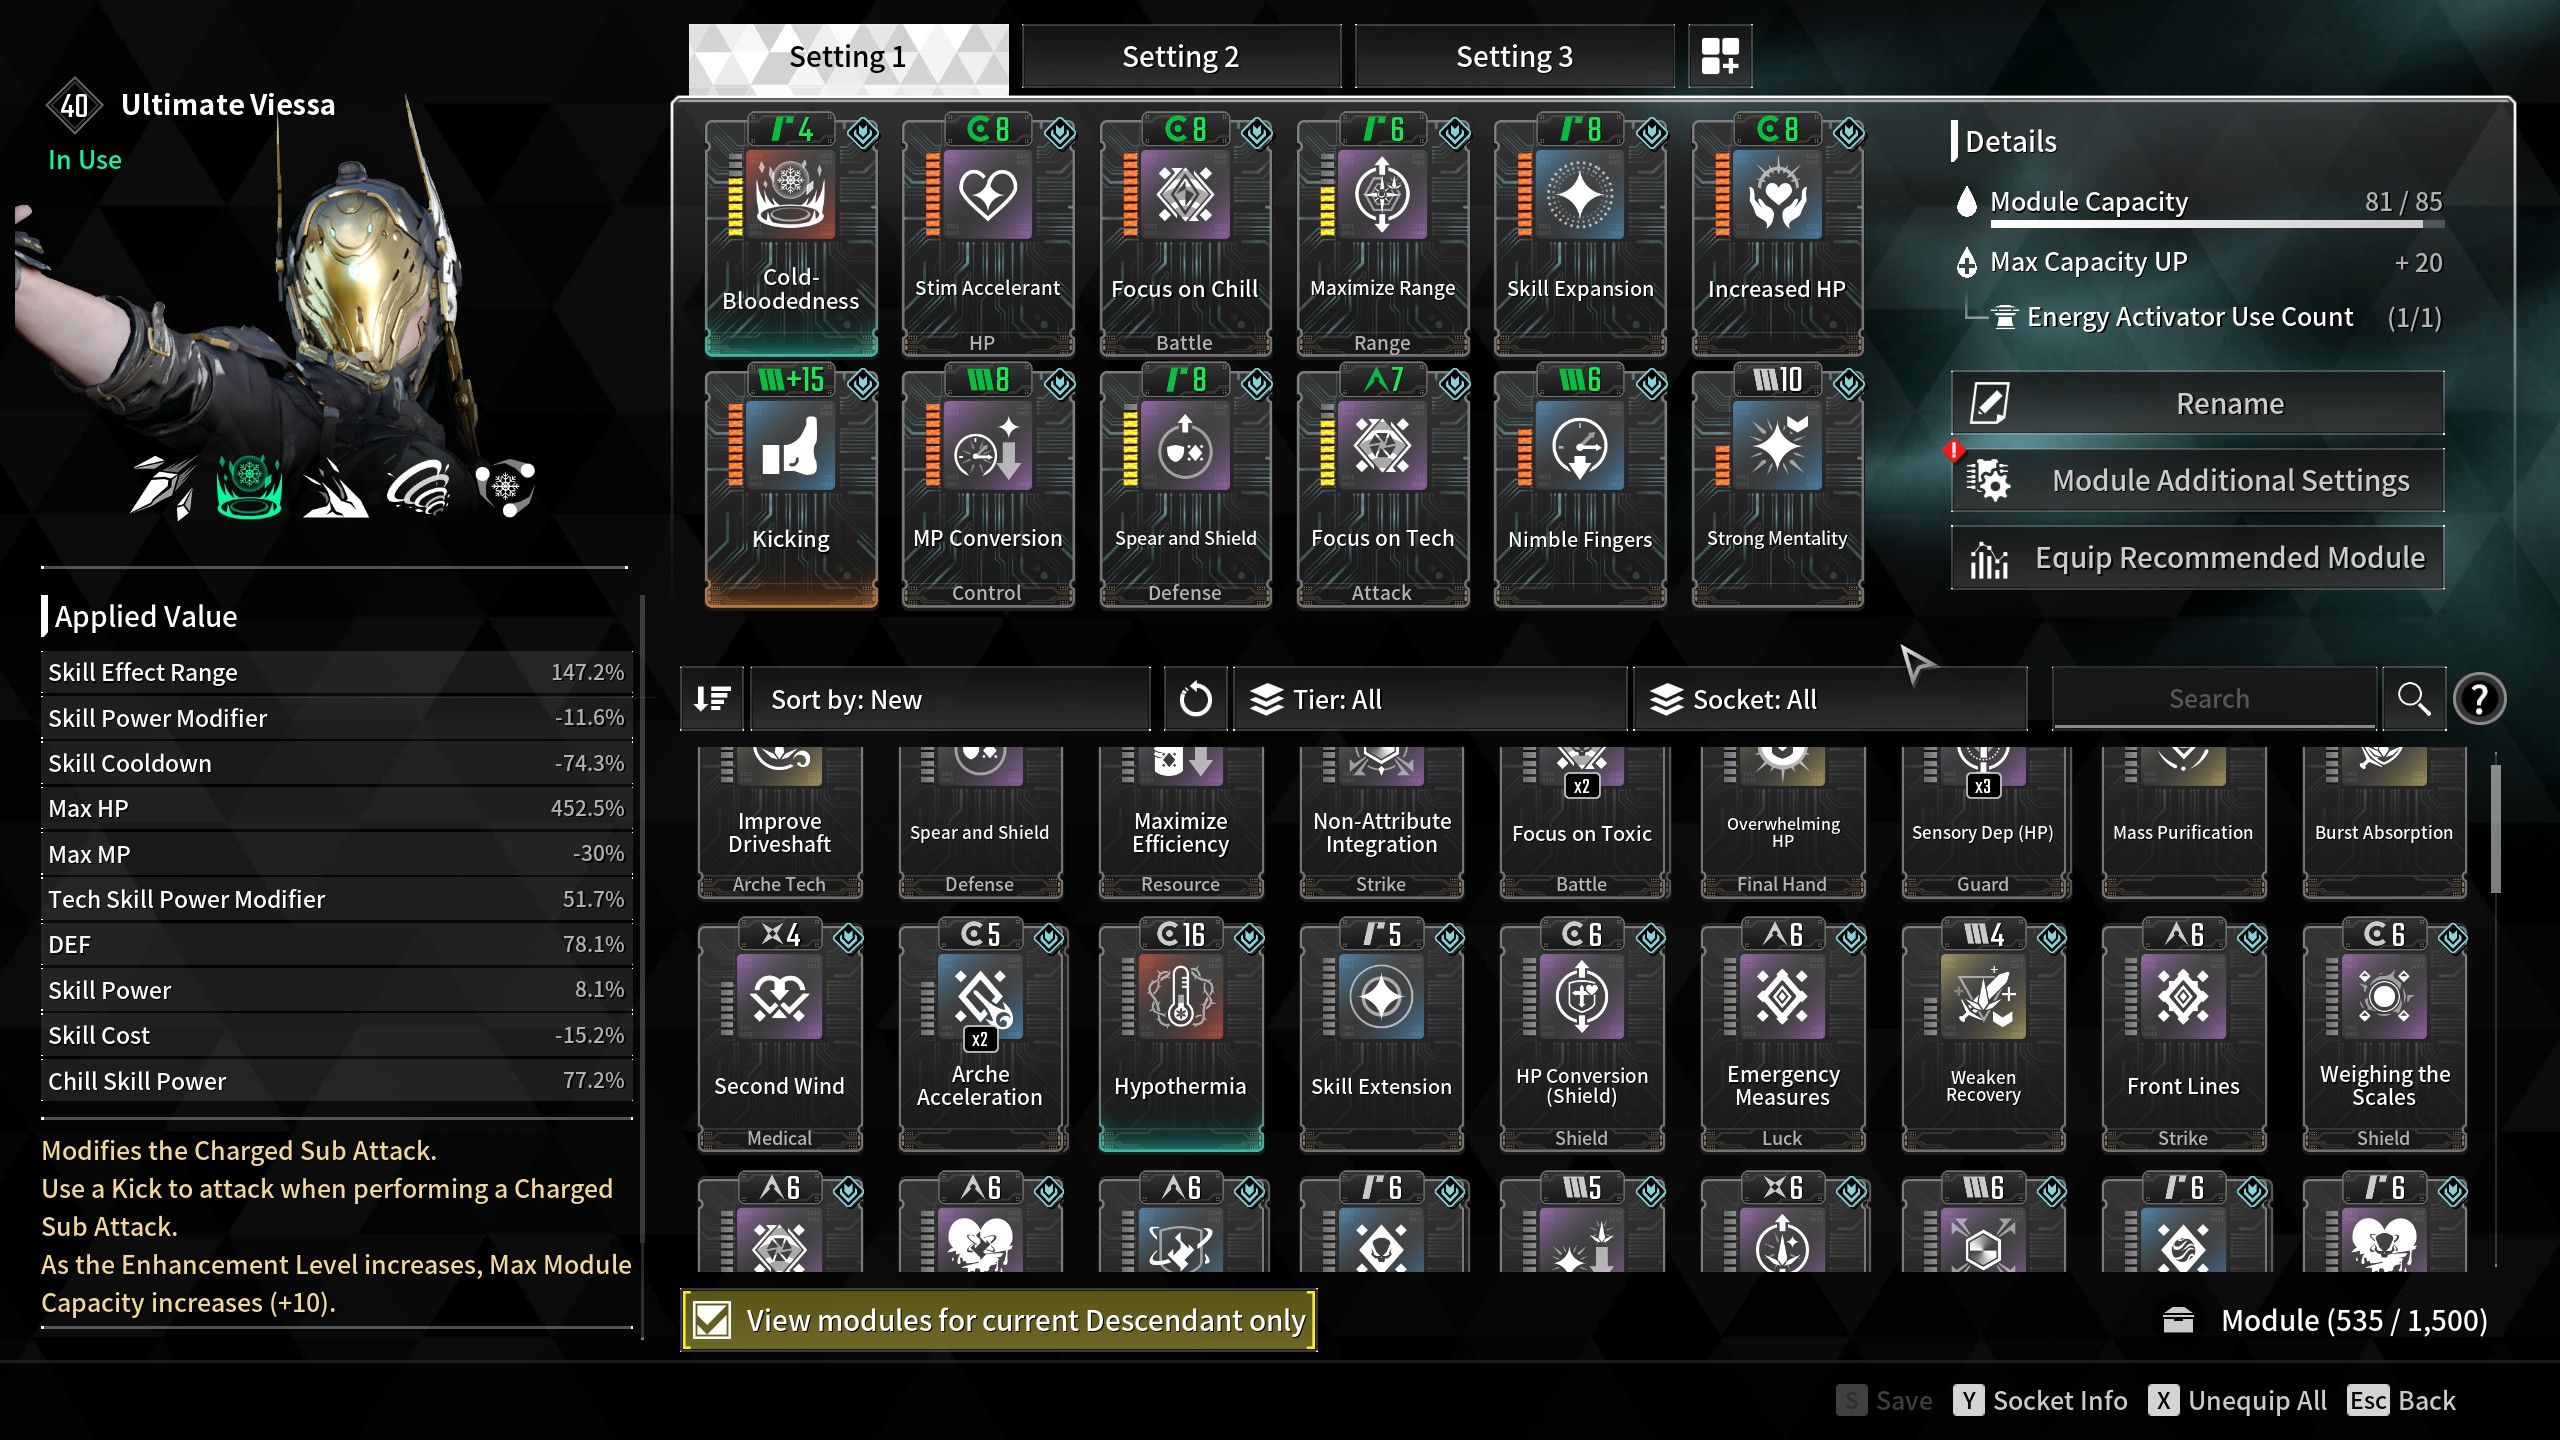Image resolution: width=2560 pixels, height=1440 pixels.
Task: Click the Rename button
Action: coord(2197,403)
